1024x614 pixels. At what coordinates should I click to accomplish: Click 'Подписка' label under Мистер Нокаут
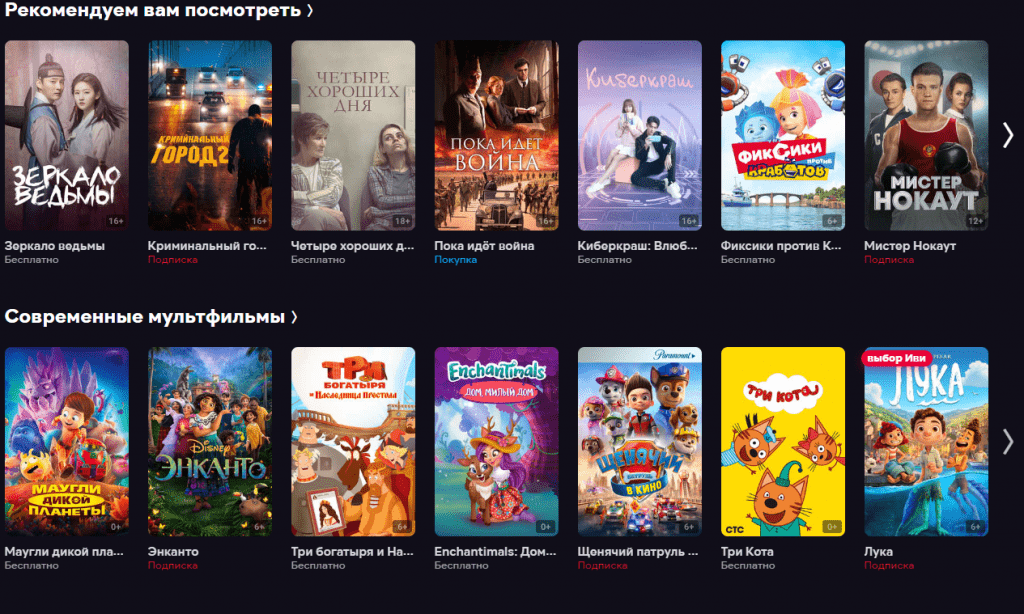(x=889, y=260)
